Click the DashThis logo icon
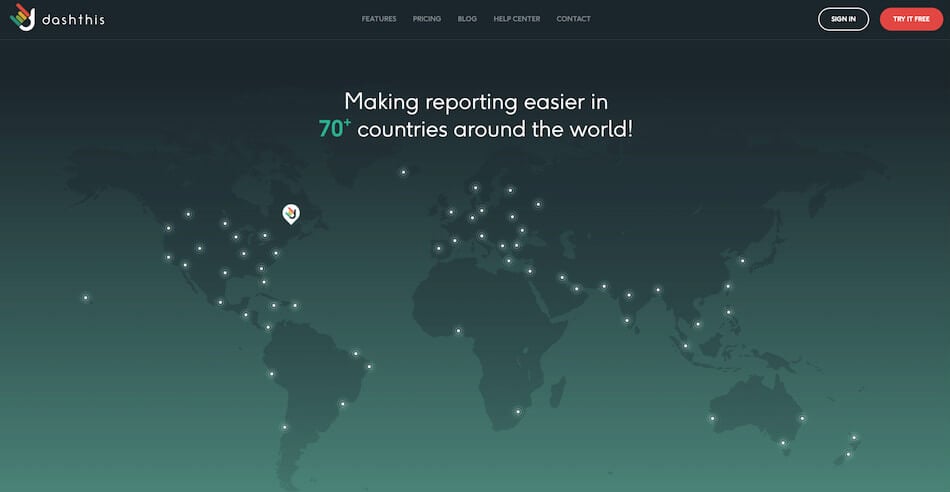The image size is (950, 492). click(x=22, y=18)
